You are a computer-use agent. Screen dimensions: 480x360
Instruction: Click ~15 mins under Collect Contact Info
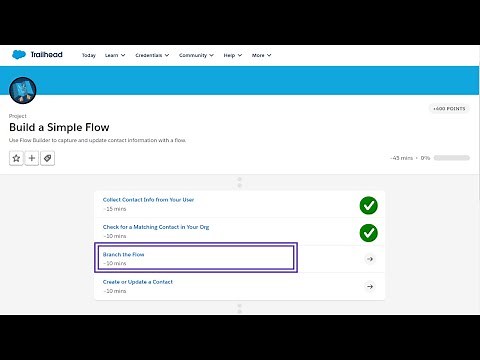point(115,209)
